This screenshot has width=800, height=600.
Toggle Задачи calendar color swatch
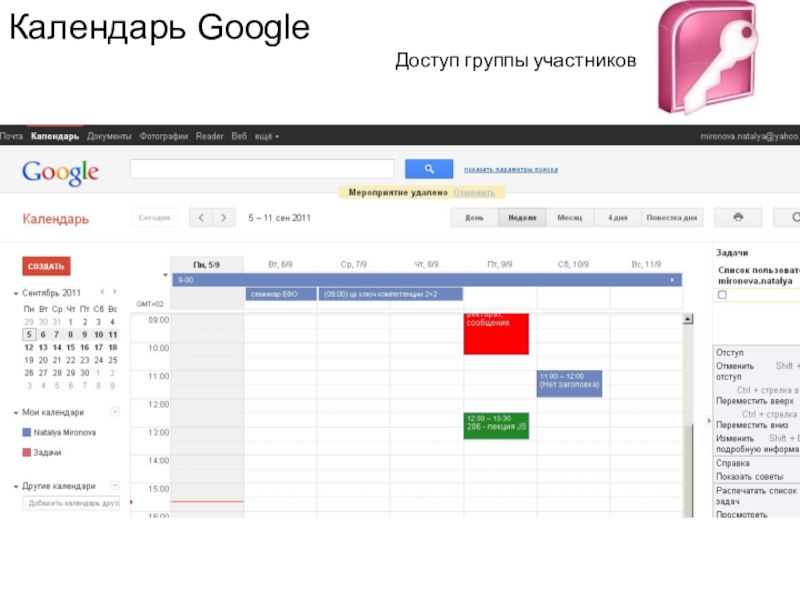point(27,452)
